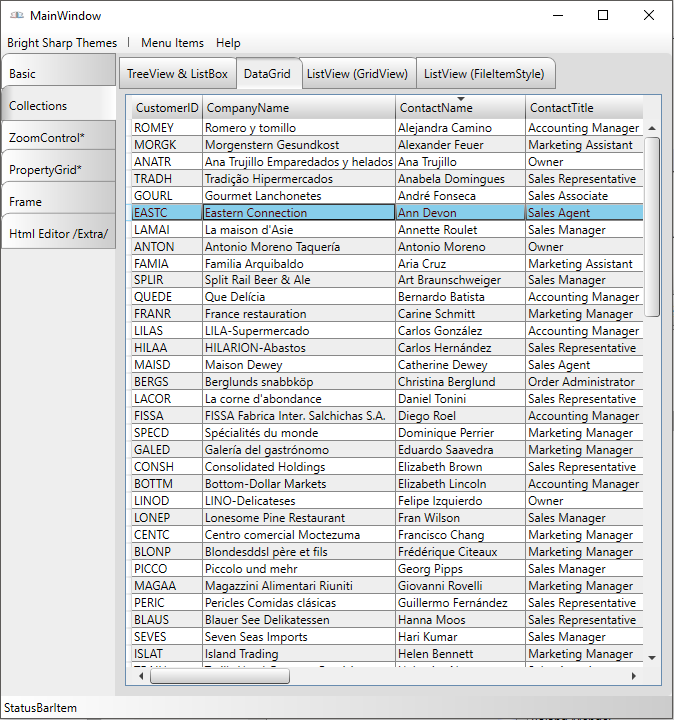Image resolution: width=674 pixels, height=720 pixels.
Task: Open the PropertyGrid* side tab
Action: tap(58, 170)
